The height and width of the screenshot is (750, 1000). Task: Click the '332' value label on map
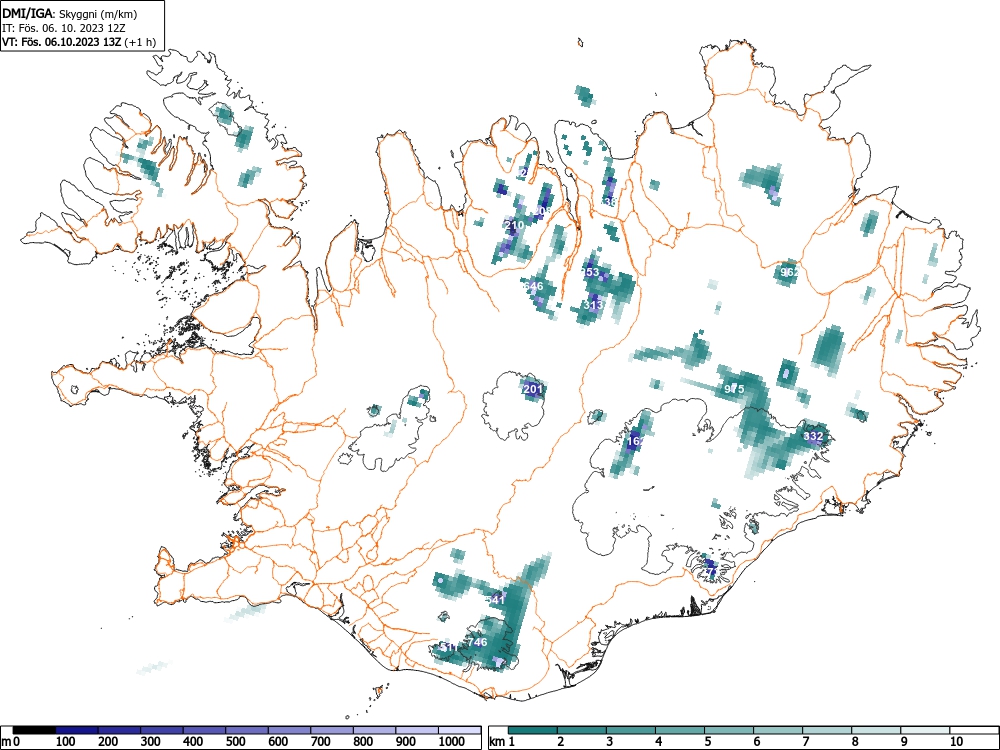click(813, 436)
